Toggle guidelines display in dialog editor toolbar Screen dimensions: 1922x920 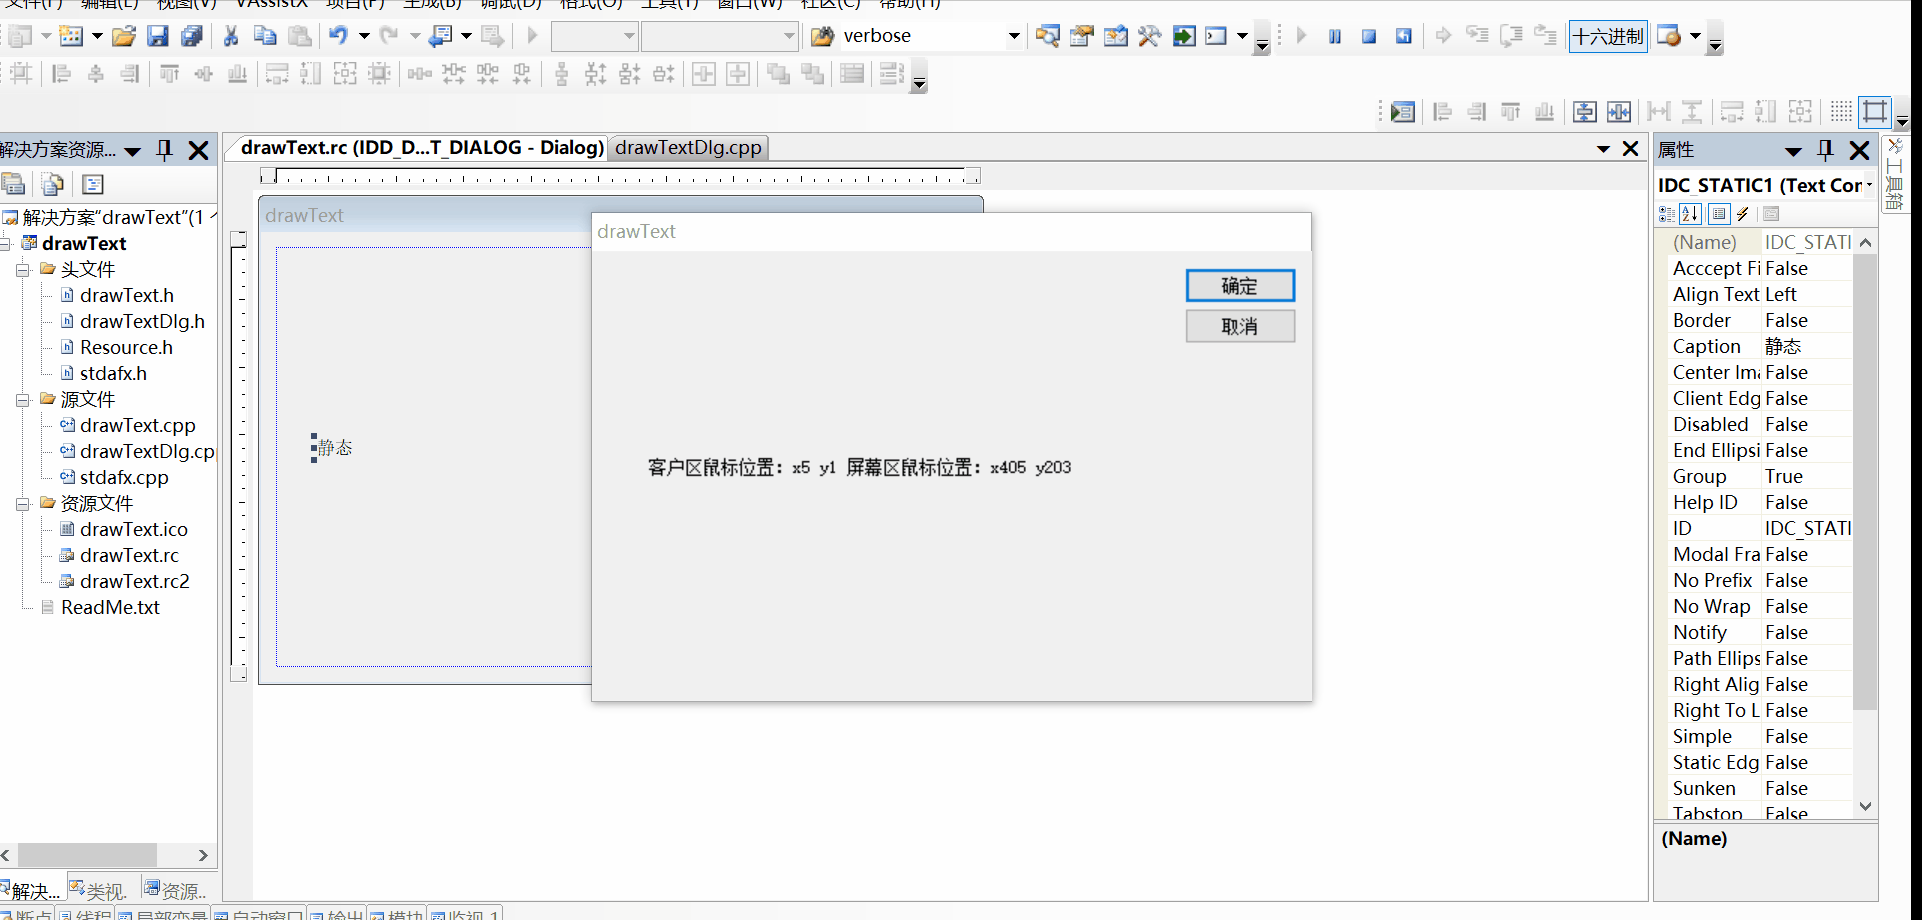[x=1875, y=112]
